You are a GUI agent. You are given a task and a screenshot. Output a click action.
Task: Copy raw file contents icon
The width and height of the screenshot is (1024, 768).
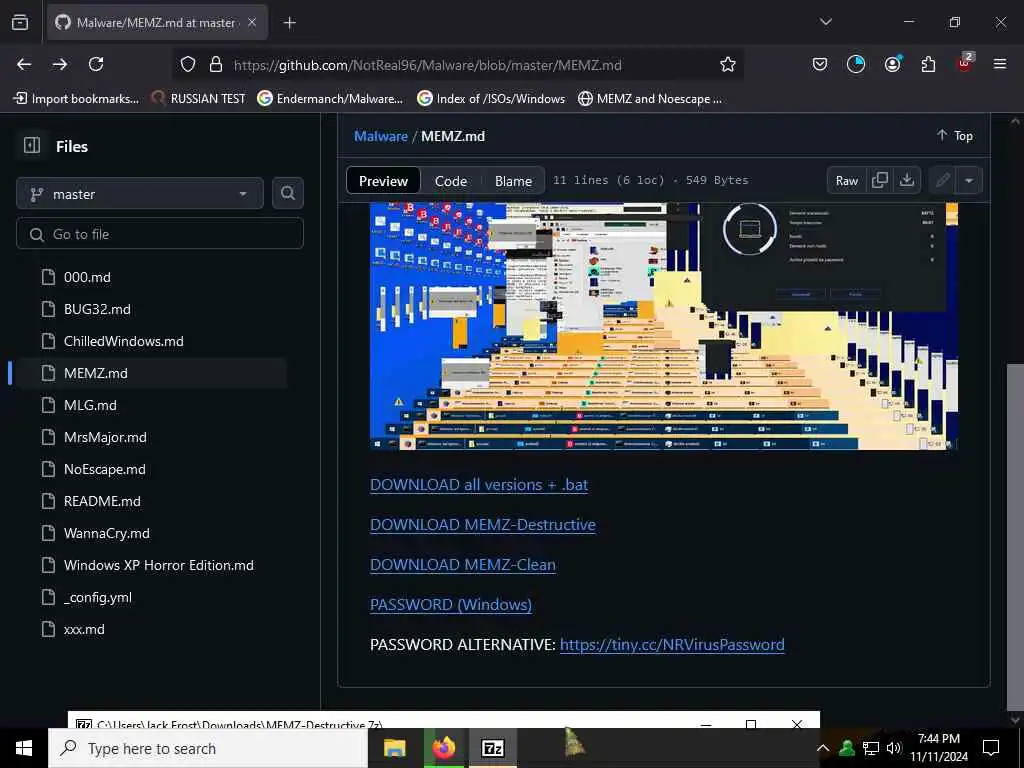point(880,180)
